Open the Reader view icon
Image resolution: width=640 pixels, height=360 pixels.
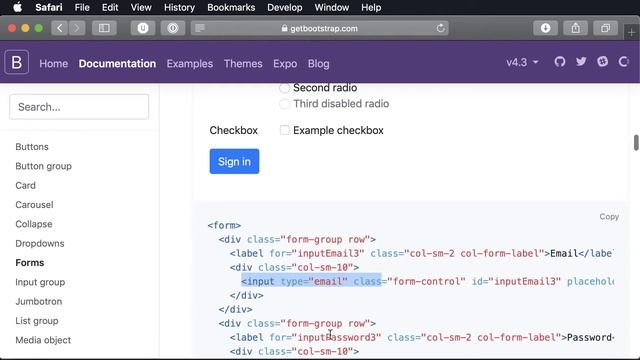tap(200, 28)
